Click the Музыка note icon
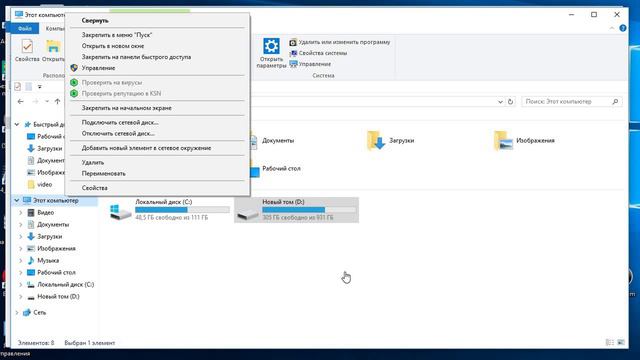Screen dimensions: 640x360 31,260
